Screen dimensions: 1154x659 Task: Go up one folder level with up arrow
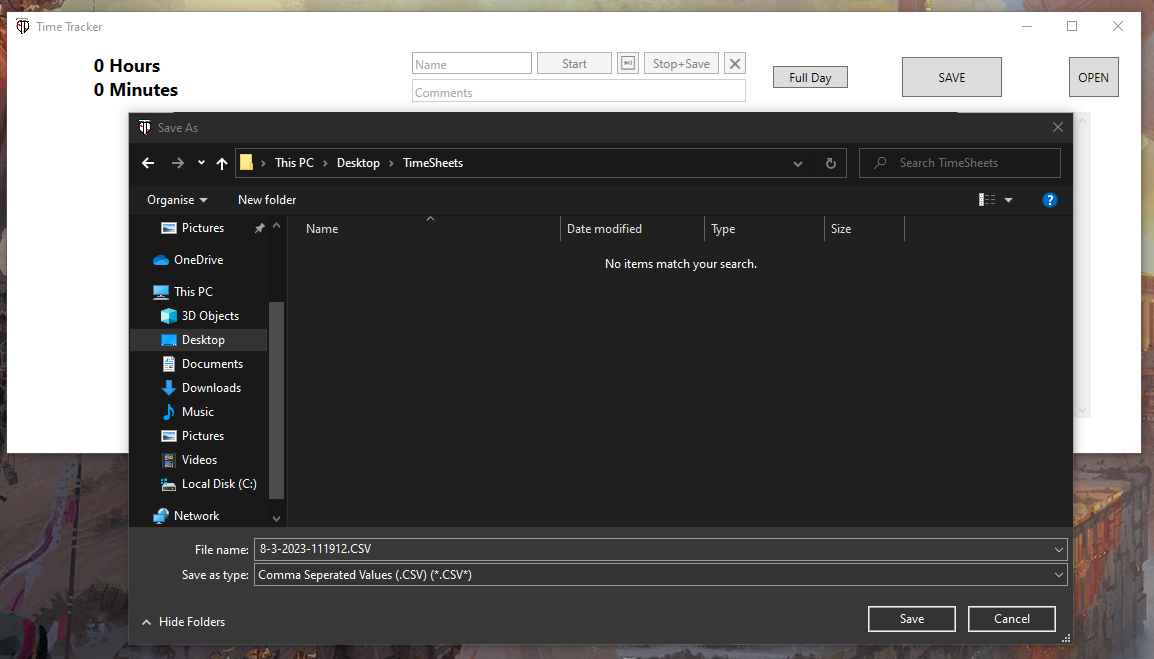pyautogui.click(x=222, y=163)
